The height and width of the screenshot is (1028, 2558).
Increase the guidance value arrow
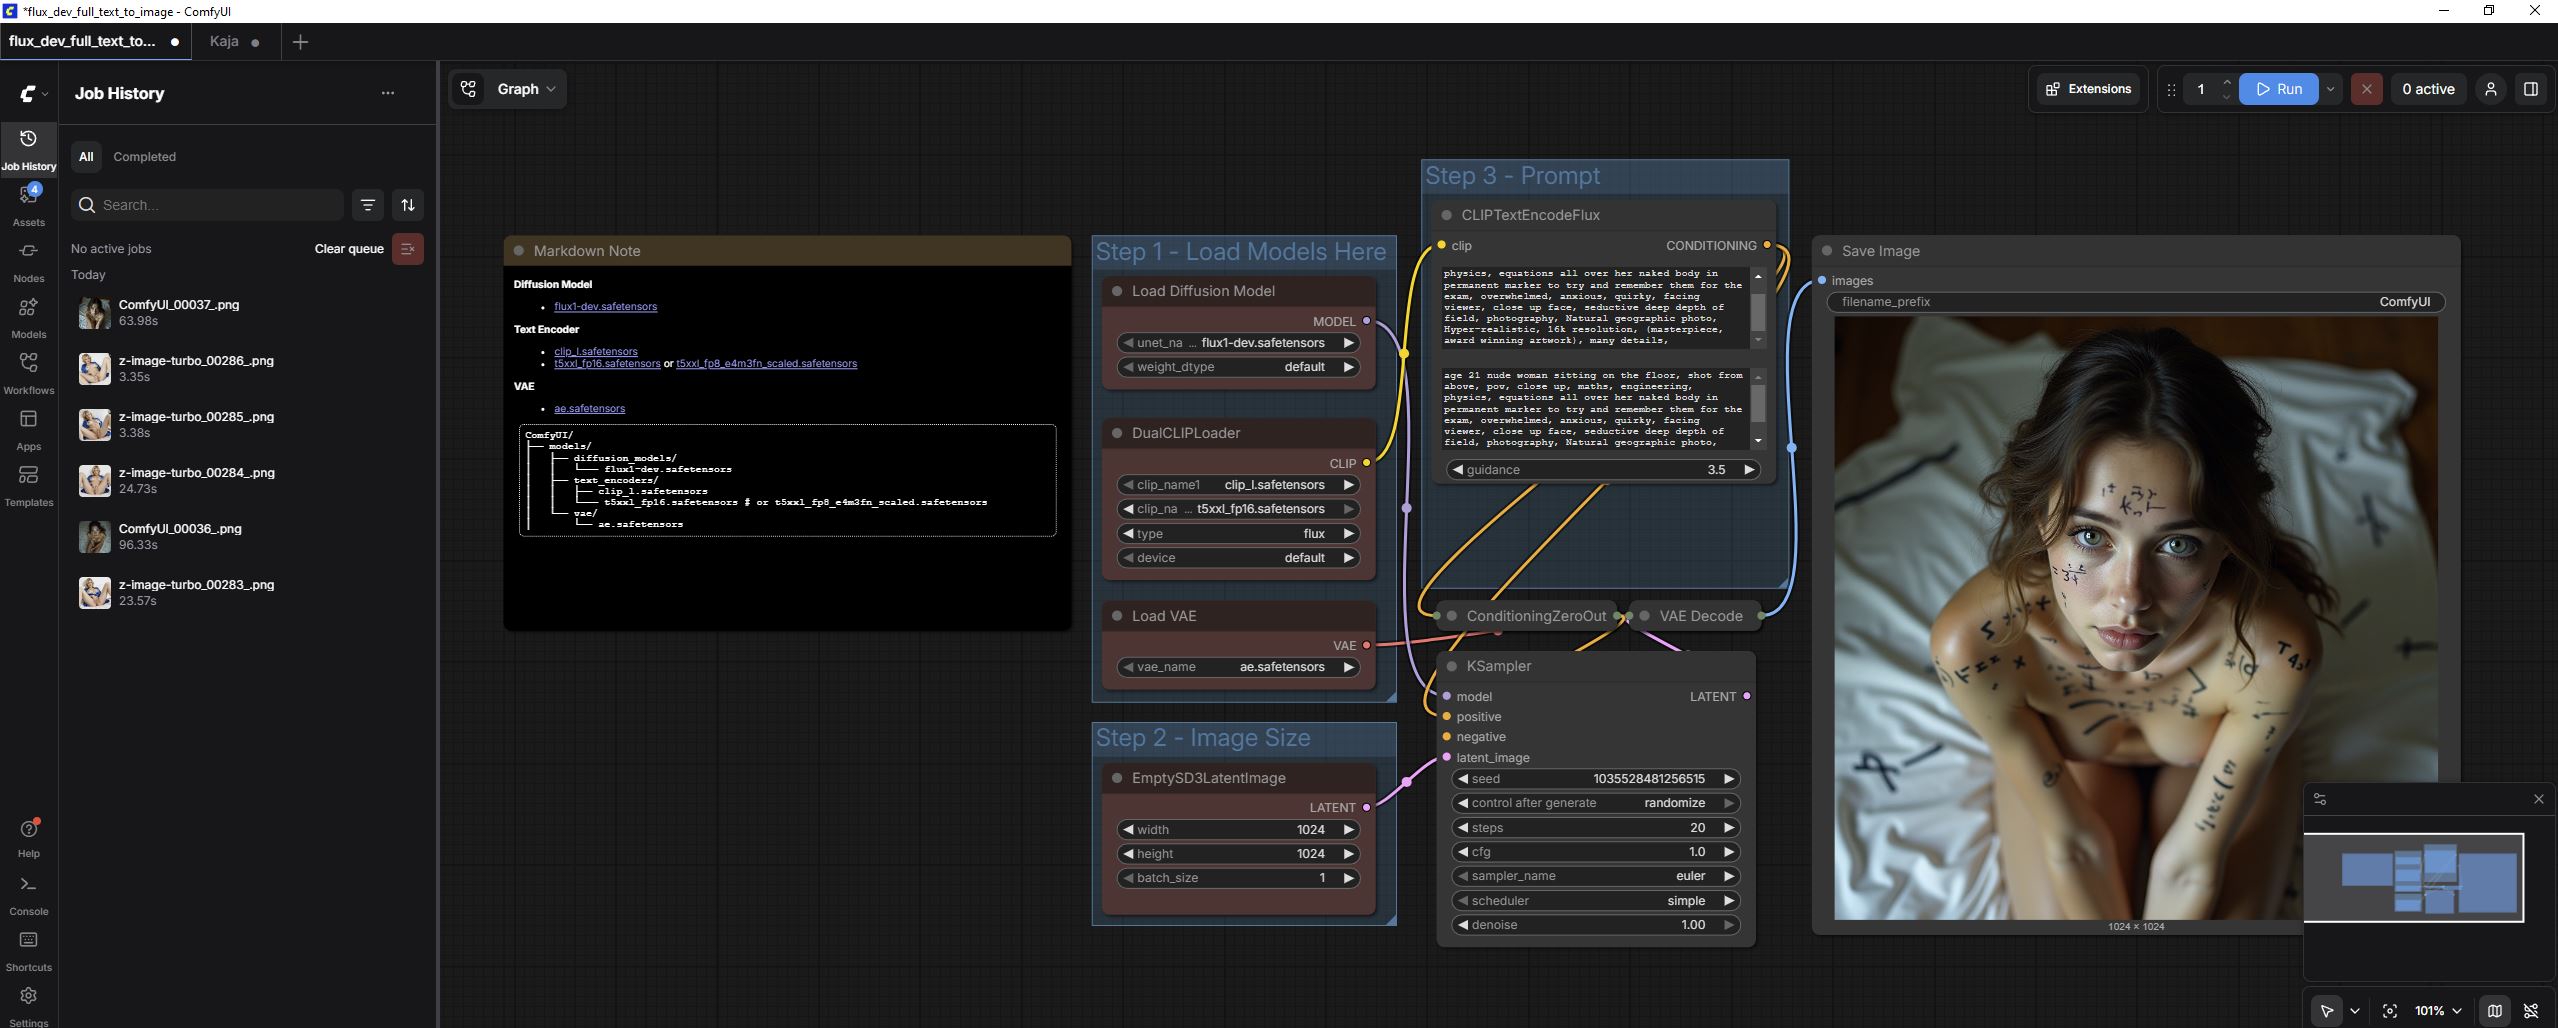click(1748, 470)
